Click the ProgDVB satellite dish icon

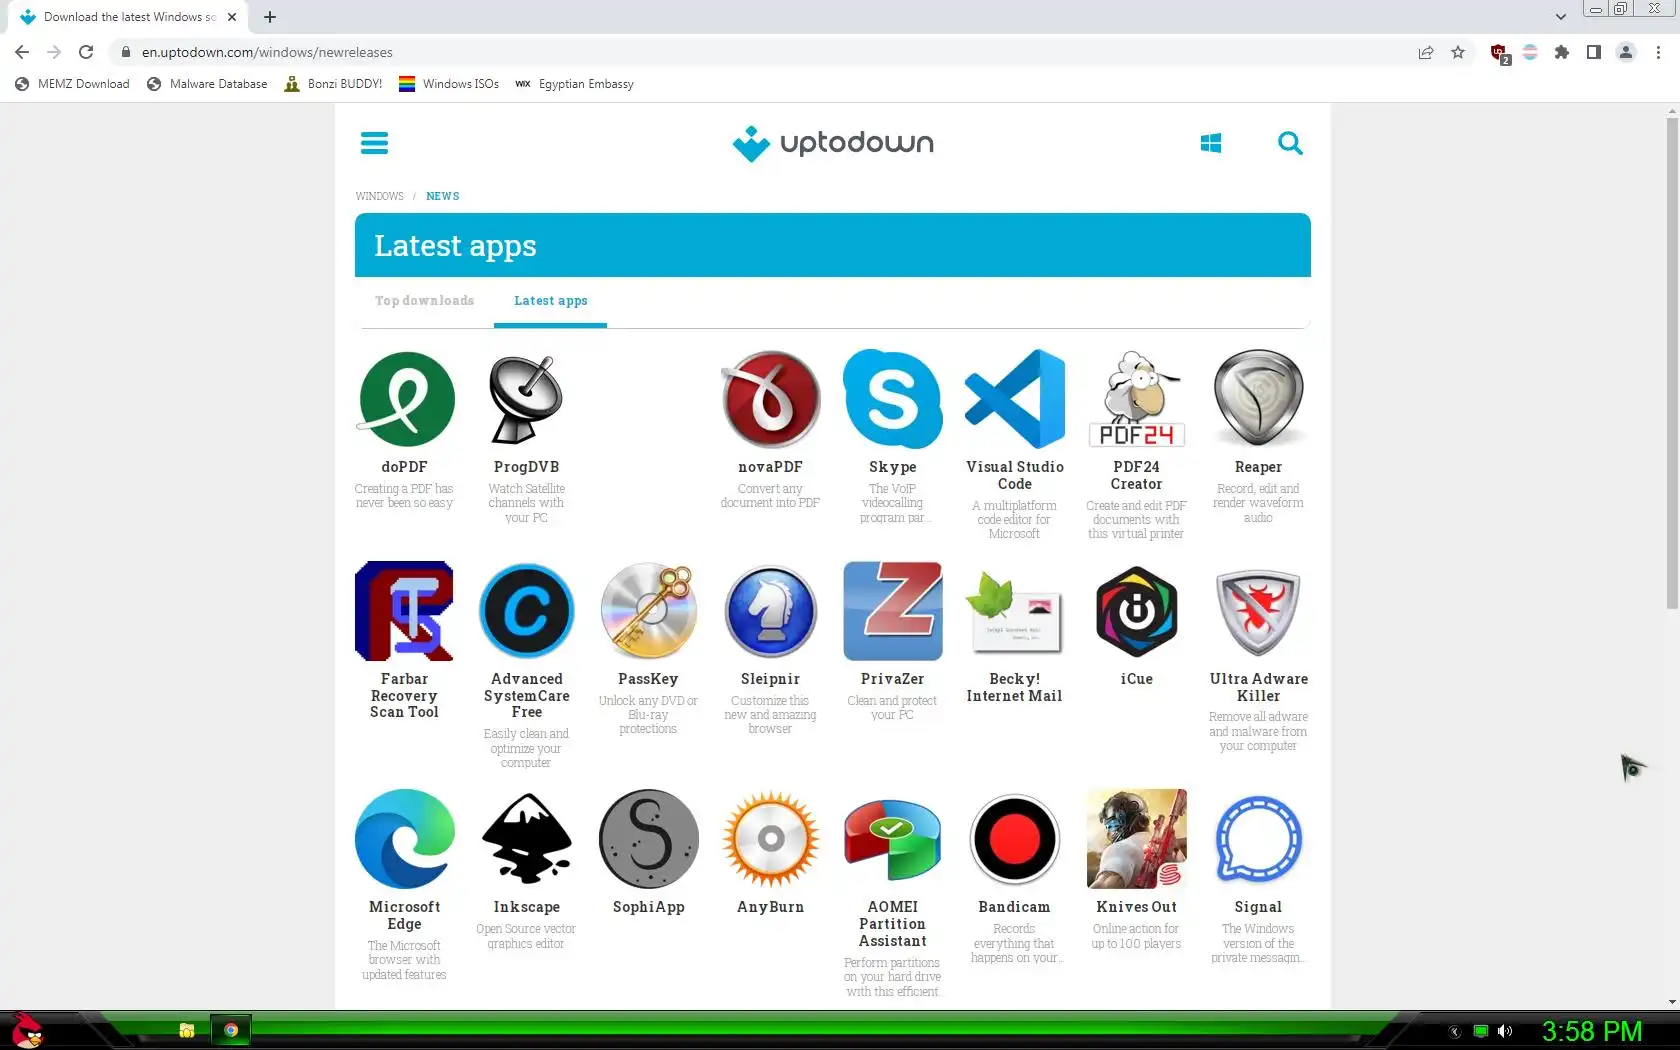(x=527, y=399)
